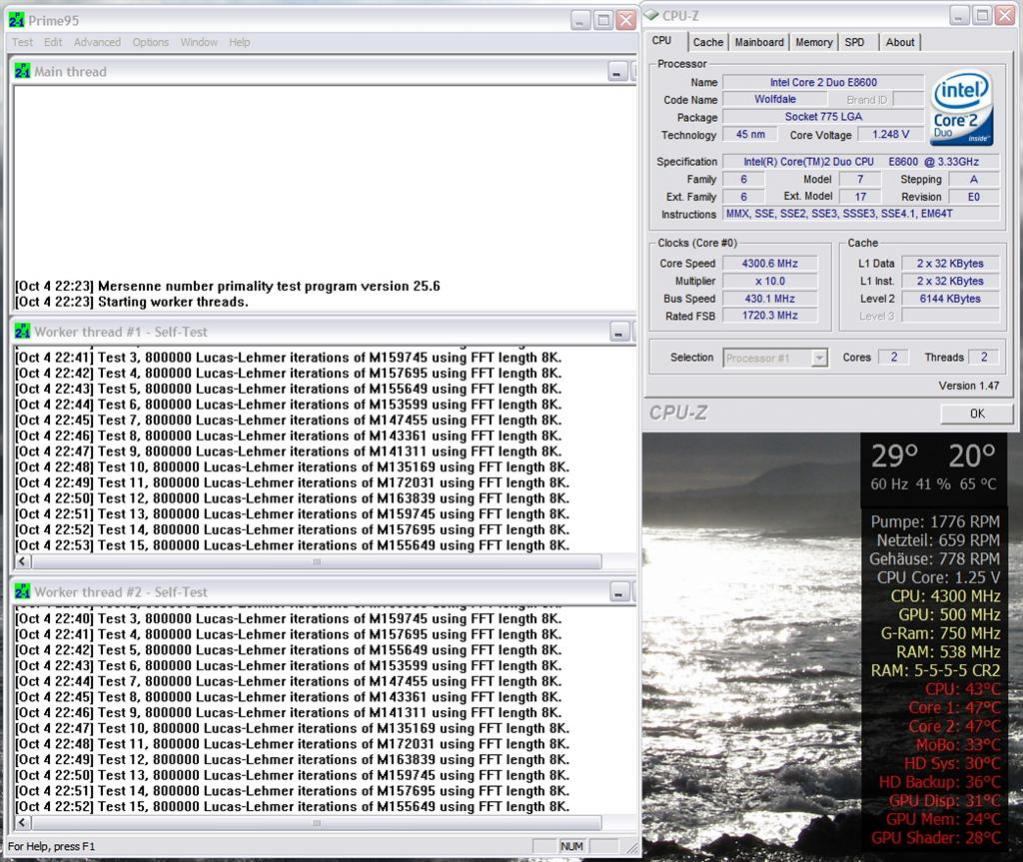The width and height of the screenshot is (1023, 862).
Task: Open the Options menu in Prime95
Action: tap(151, 42)
